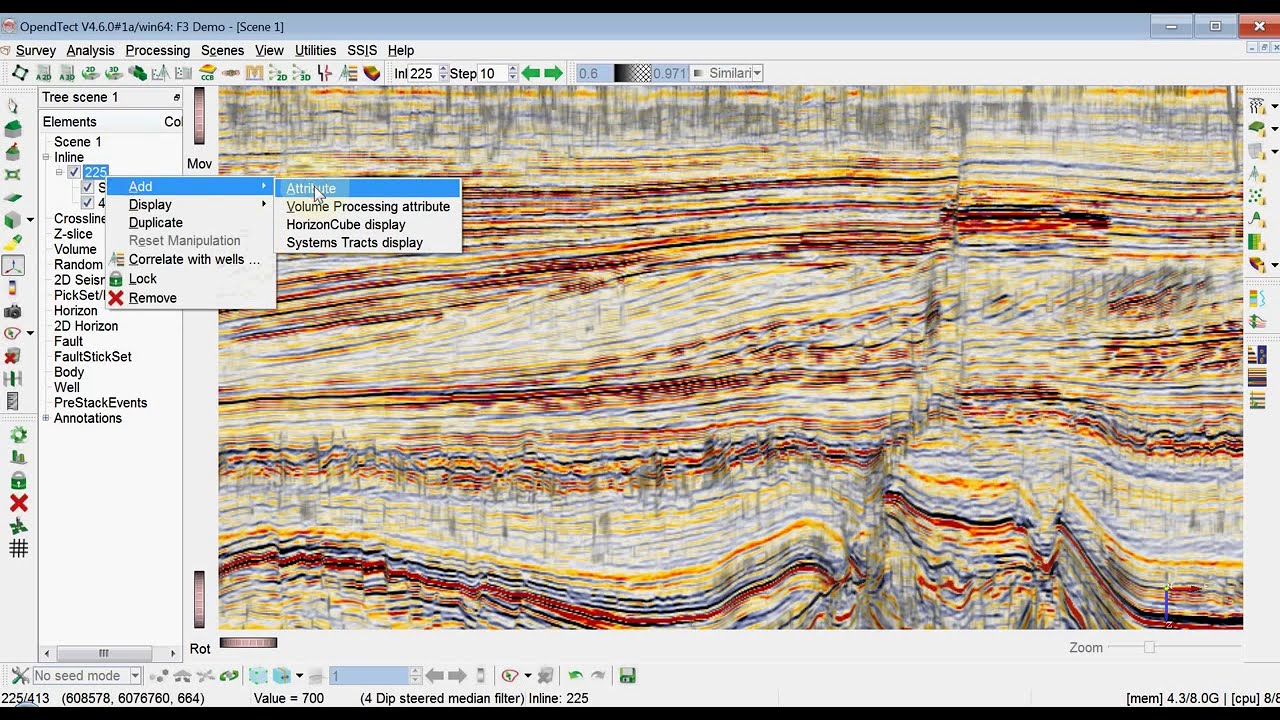Click the well correlation icon in top toolbar

click(x=348, y=73)
